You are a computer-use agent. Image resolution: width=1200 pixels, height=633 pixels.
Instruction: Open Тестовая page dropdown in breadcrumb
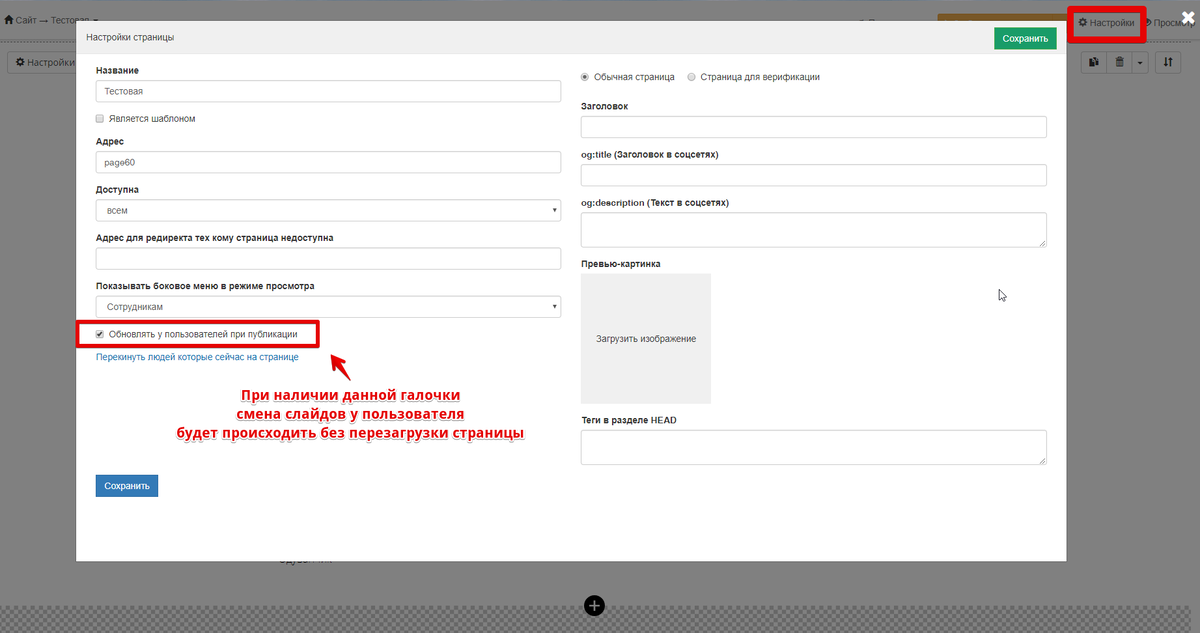(74, 20)
